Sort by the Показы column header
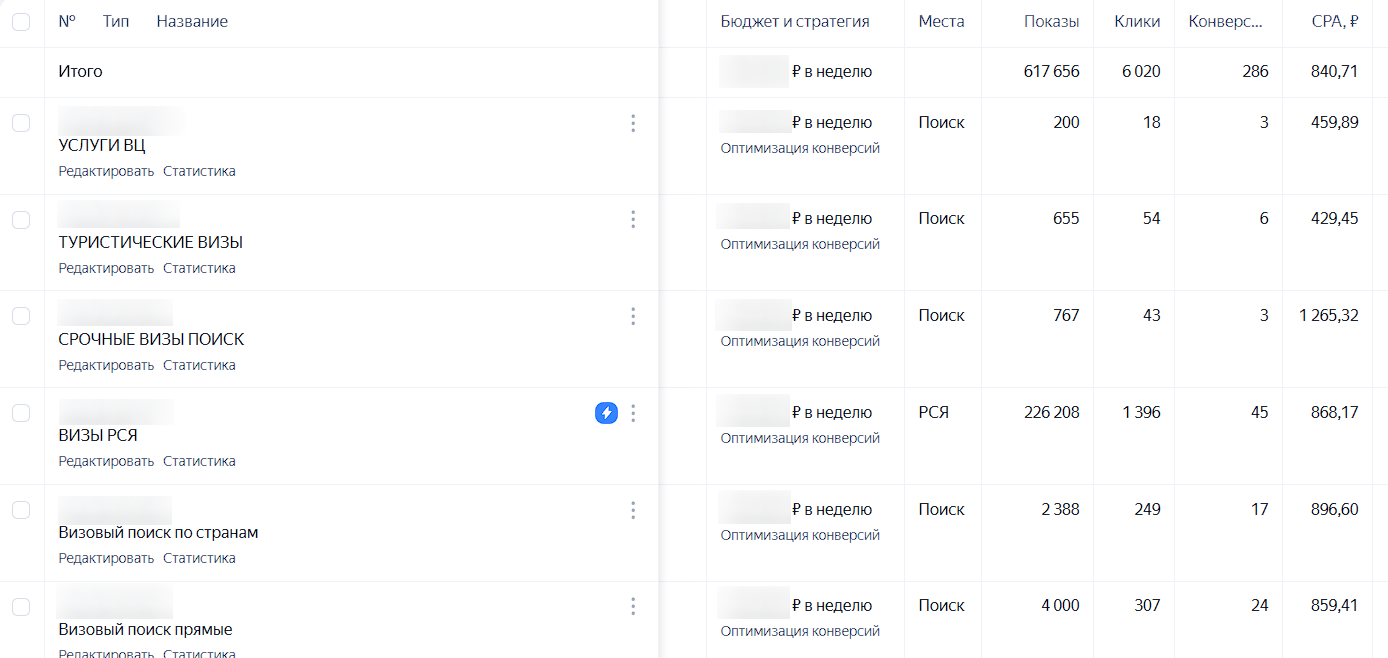Viewport: 1388px width, 658px height. point(1051,21)
